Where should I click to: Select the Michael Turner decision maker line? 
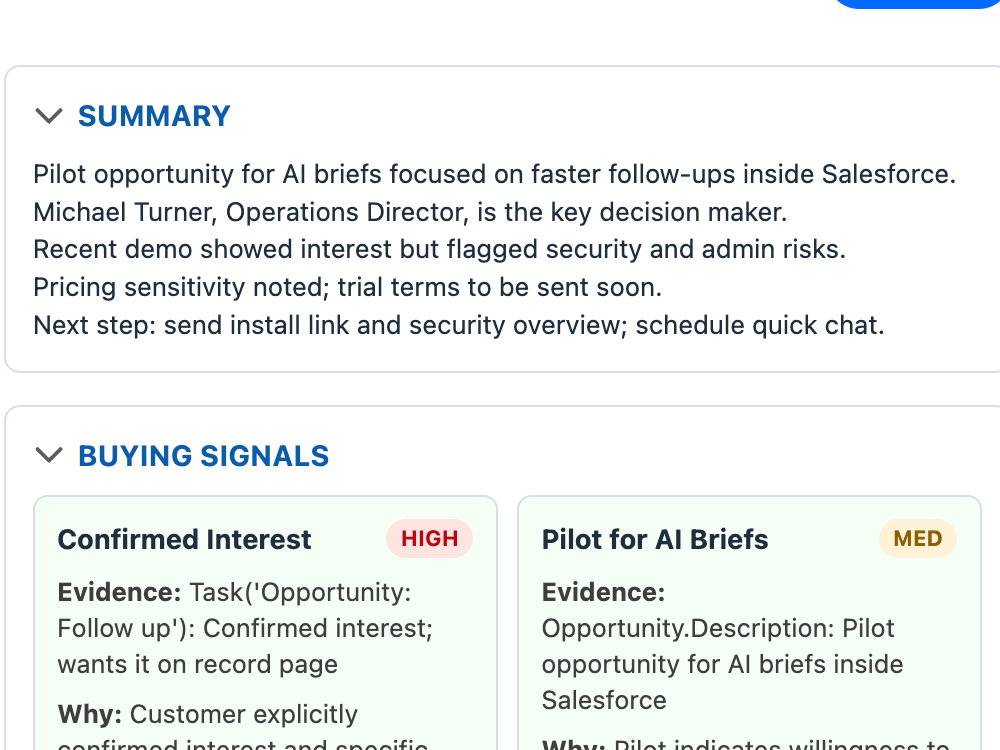click(x=410, y=212)
